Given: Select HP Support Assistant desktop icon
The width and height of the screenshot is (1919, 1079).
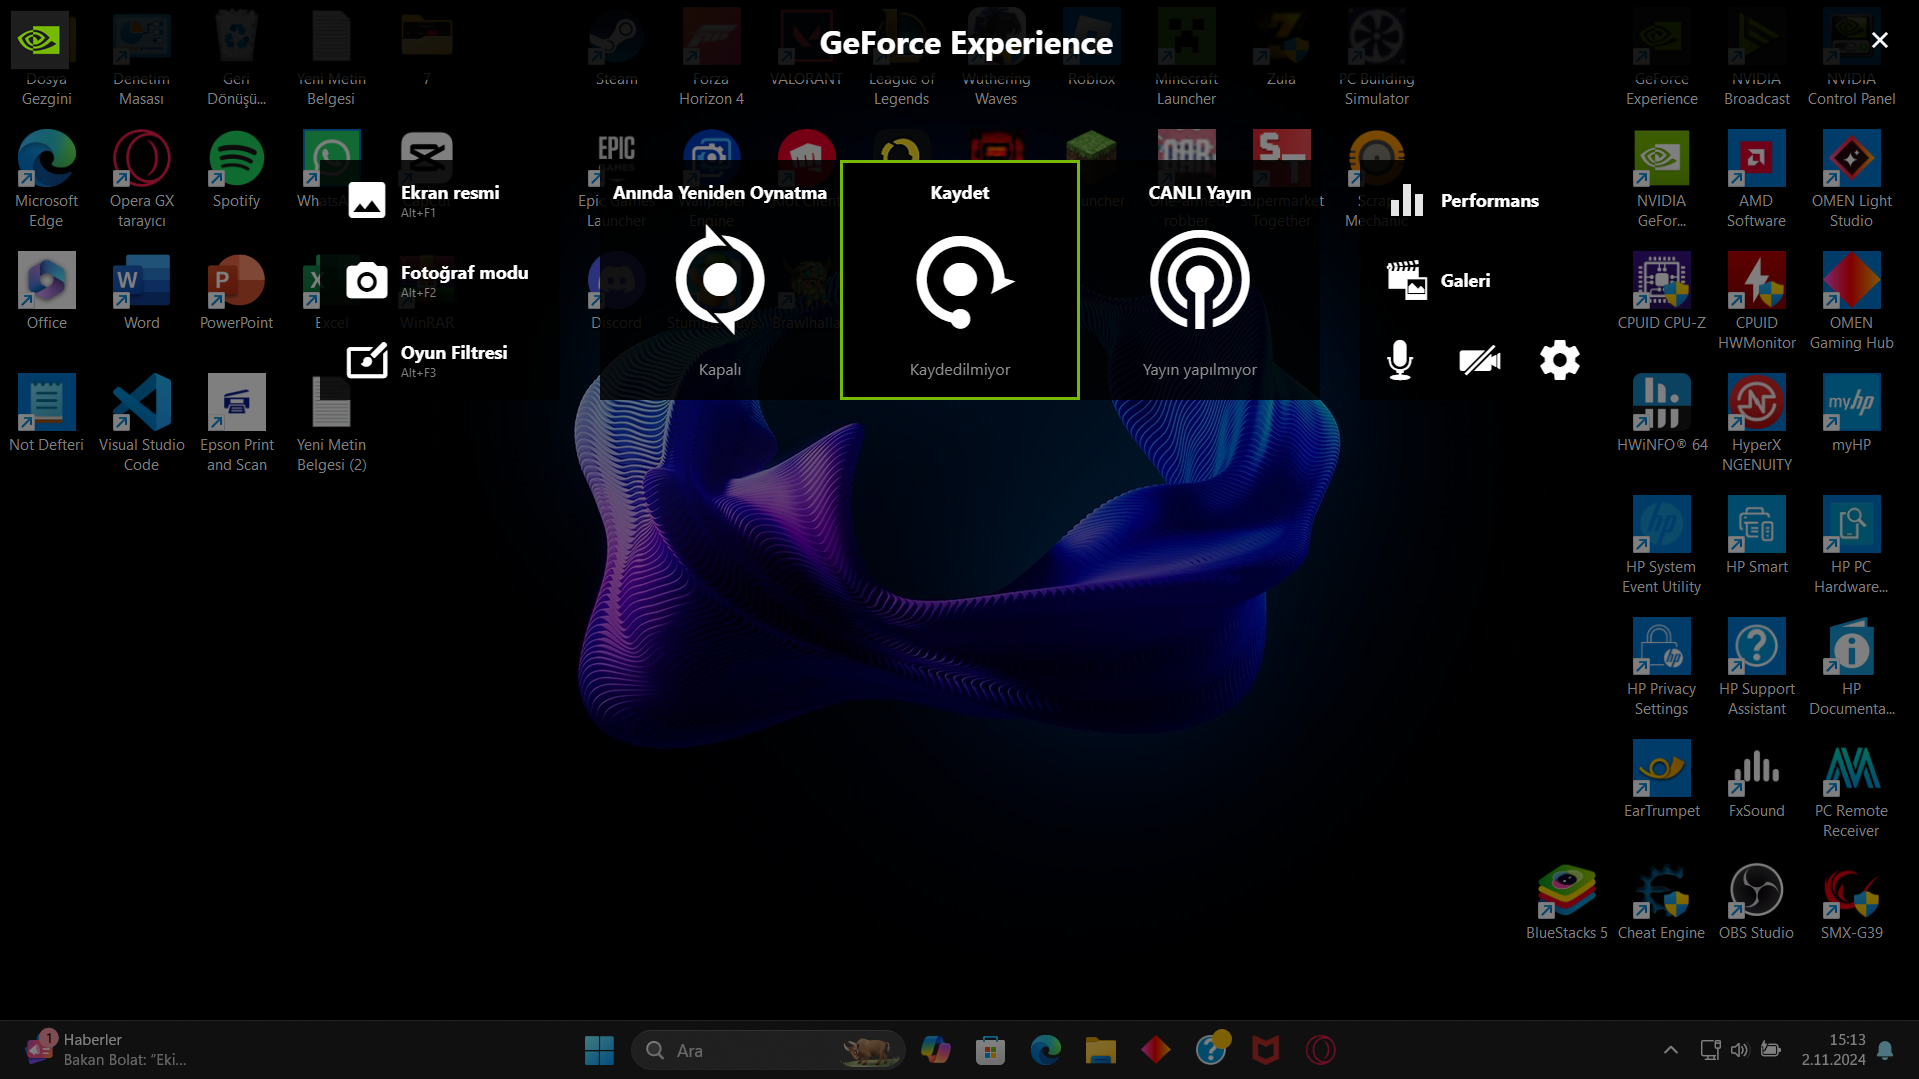Looking at the screenshot, I should tap(1757, 667).
